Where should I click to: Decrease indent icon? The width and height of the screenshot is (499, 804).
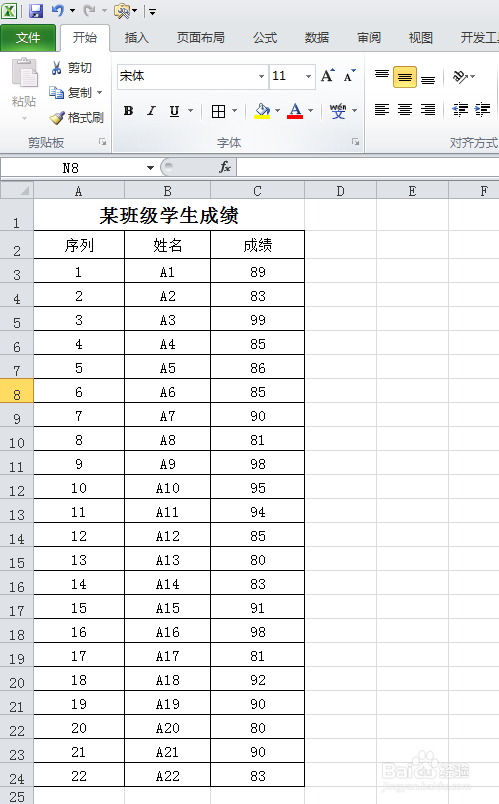(460, 110)
